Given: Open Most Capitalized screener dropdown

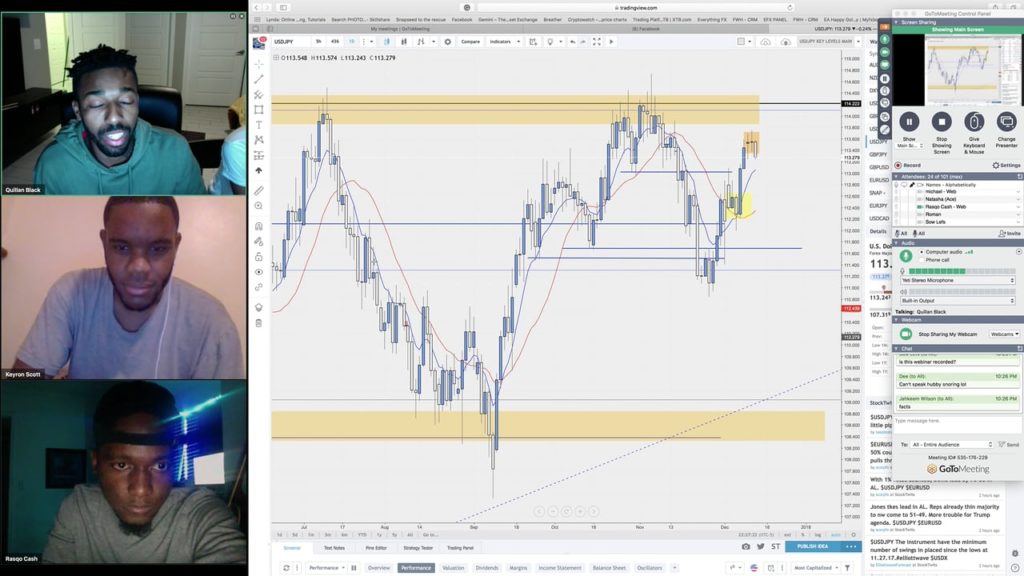Looking at the screenshot, I should (x=815, y=568).
